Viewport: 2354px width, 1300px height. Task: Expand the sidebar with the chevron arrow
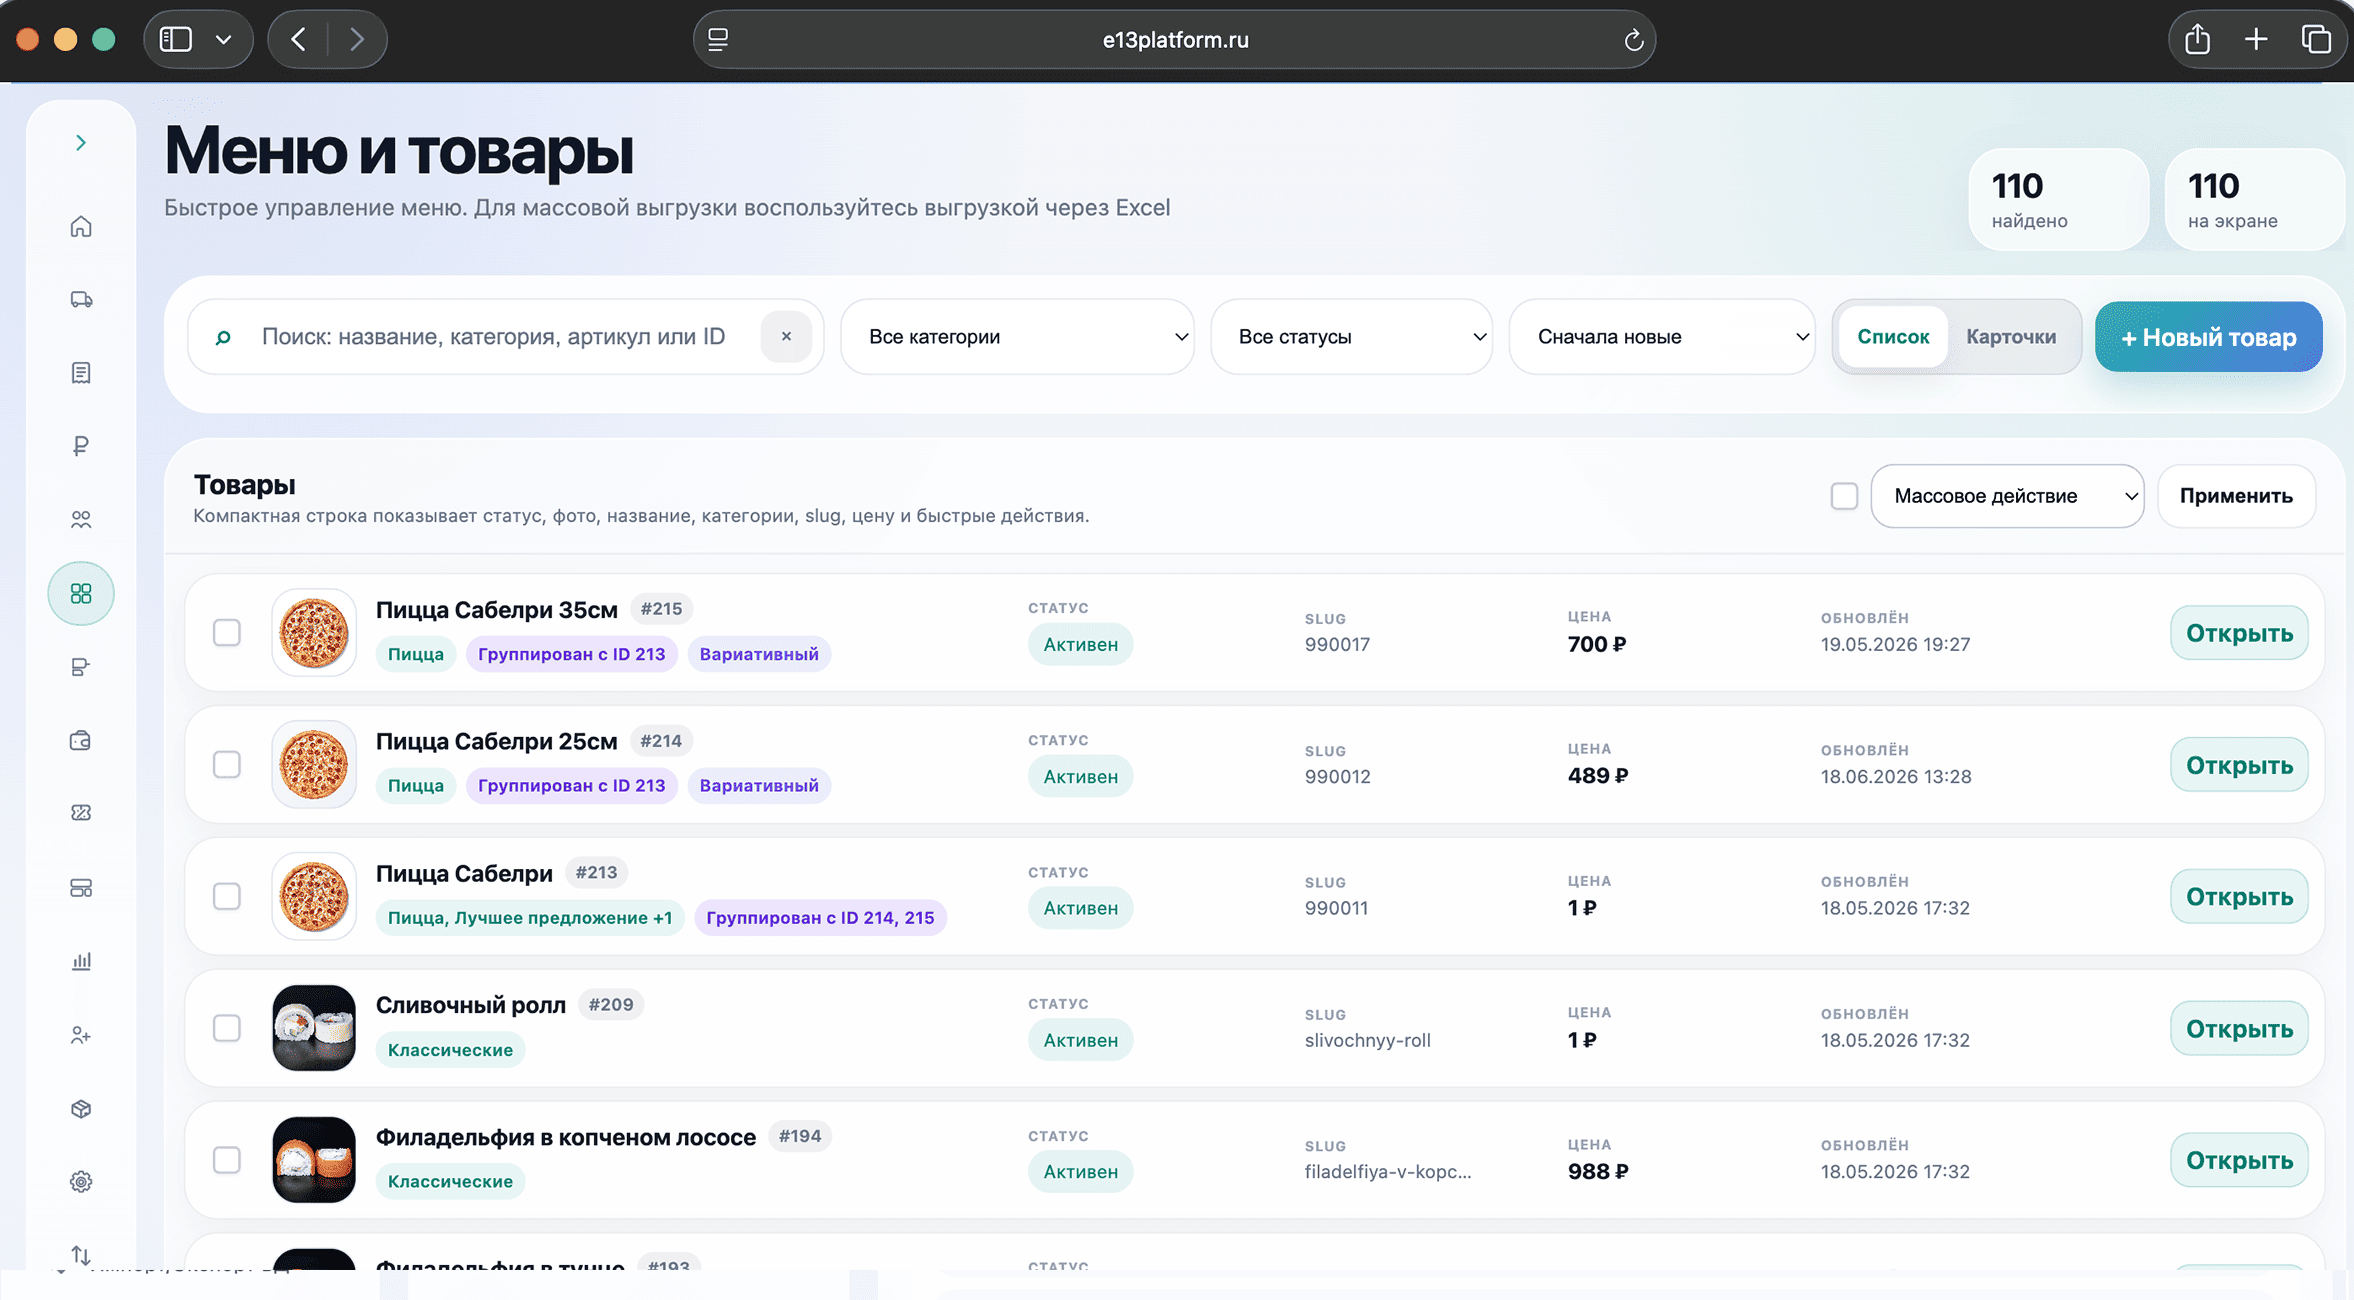pyautogui.click(x=81, y=143)
